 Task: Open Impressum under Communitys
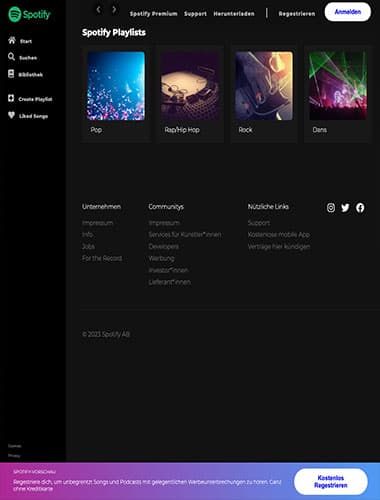pyautogui.click(x=164, y=223)
